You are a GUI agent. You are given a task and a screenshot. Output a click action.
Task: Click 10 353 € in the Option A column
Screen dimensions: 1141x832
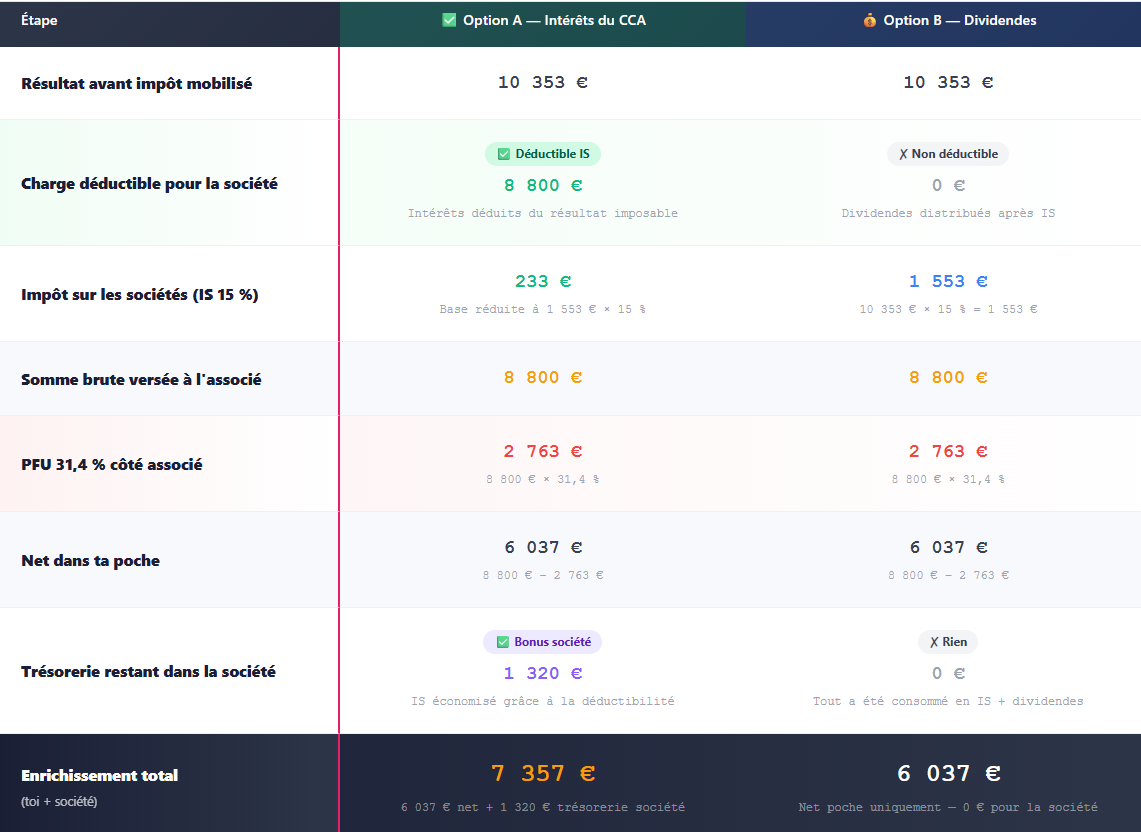[x=543, y=82]
